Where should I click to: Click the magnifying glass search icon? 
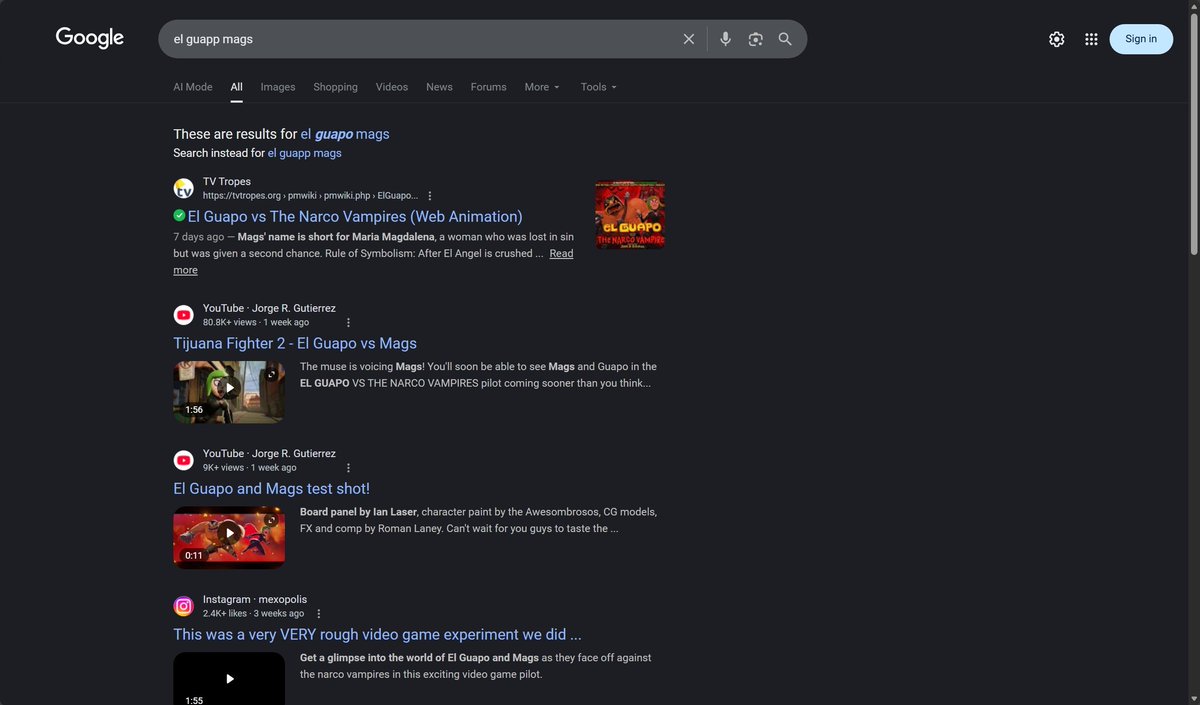pos(785,39)
